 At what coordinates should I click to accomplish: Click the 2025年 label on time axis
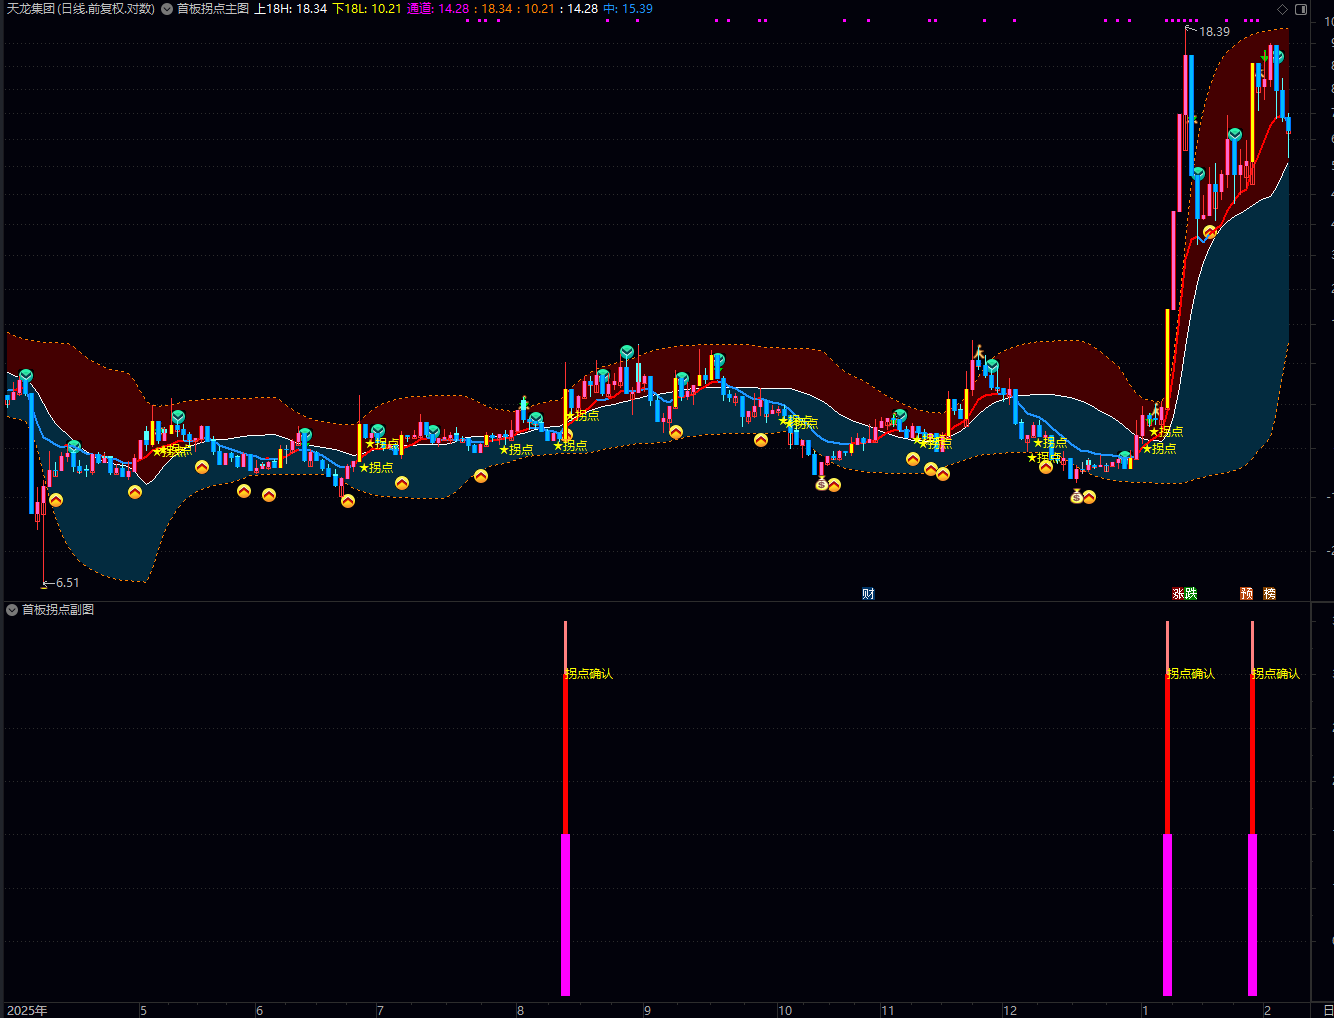pos(27,1011)
